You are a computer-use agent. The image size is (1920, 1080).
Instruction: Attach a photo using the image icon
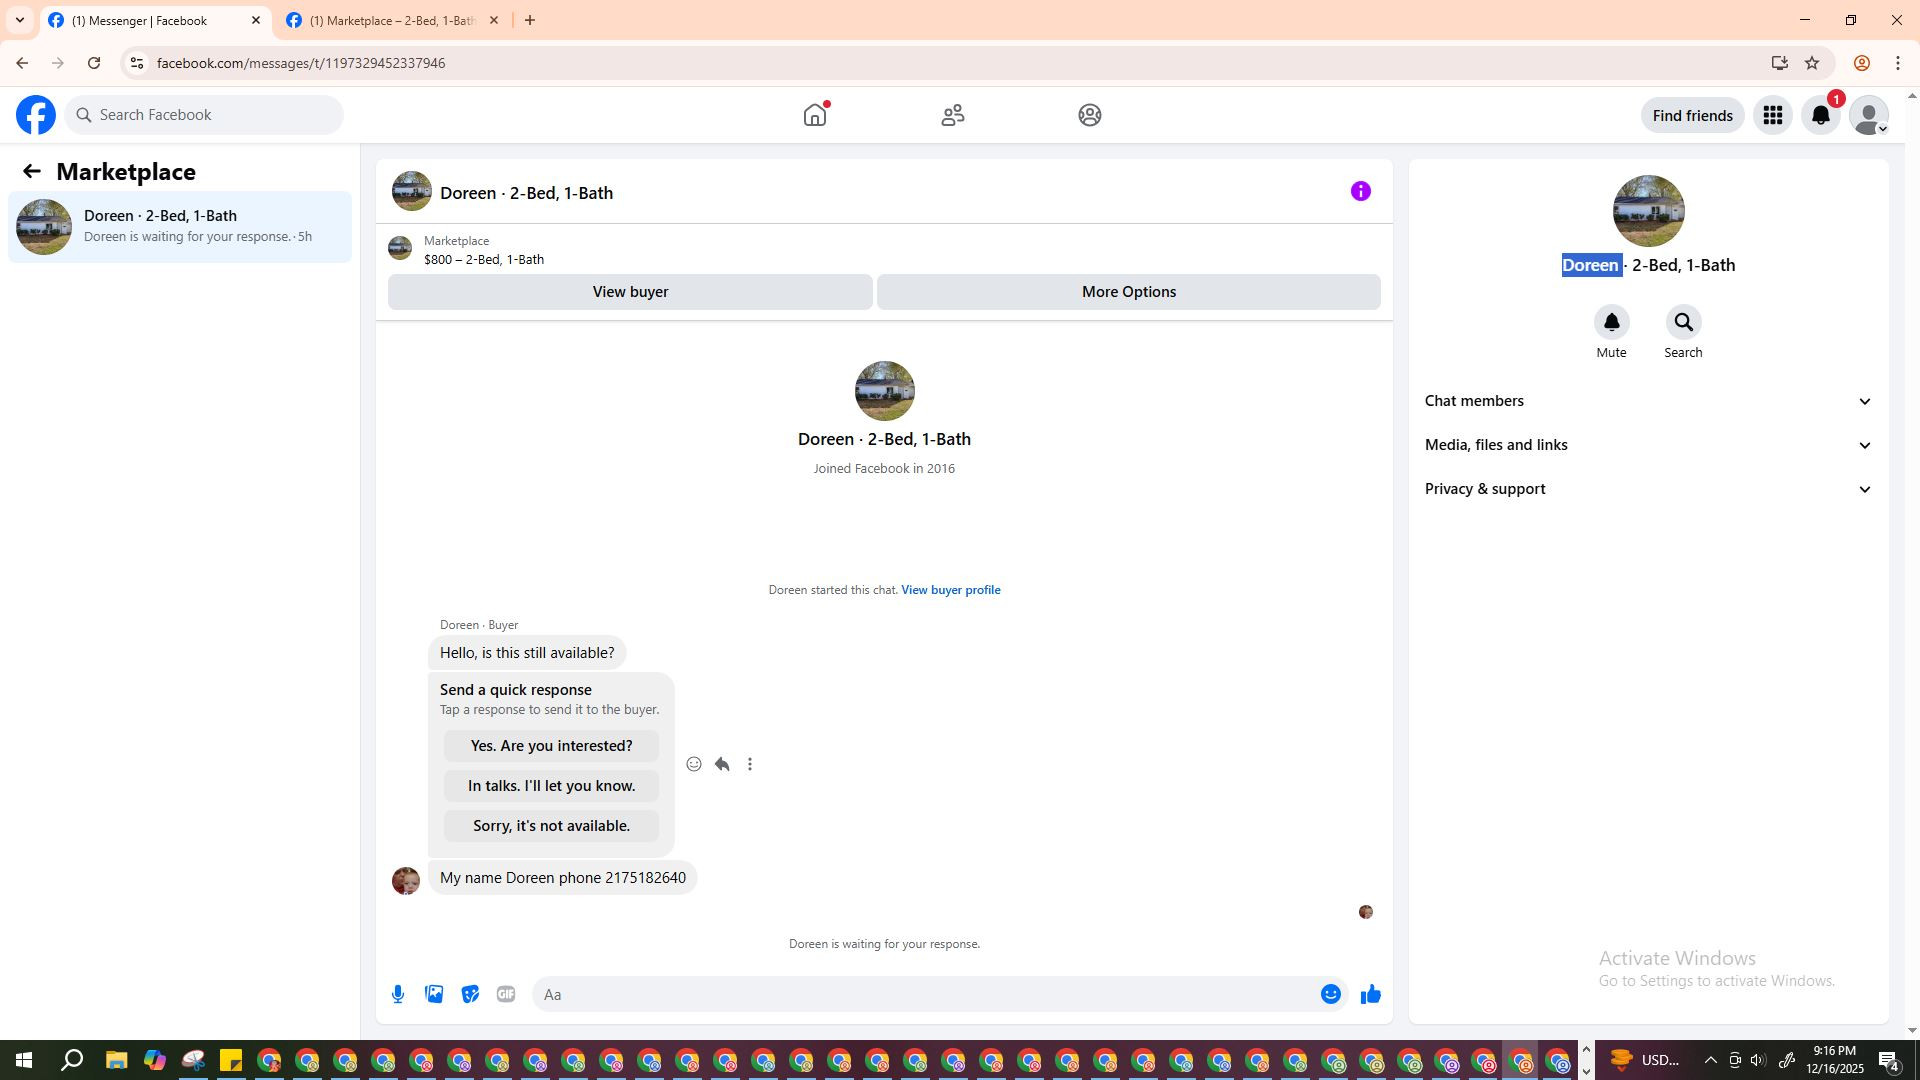[434, 994]
